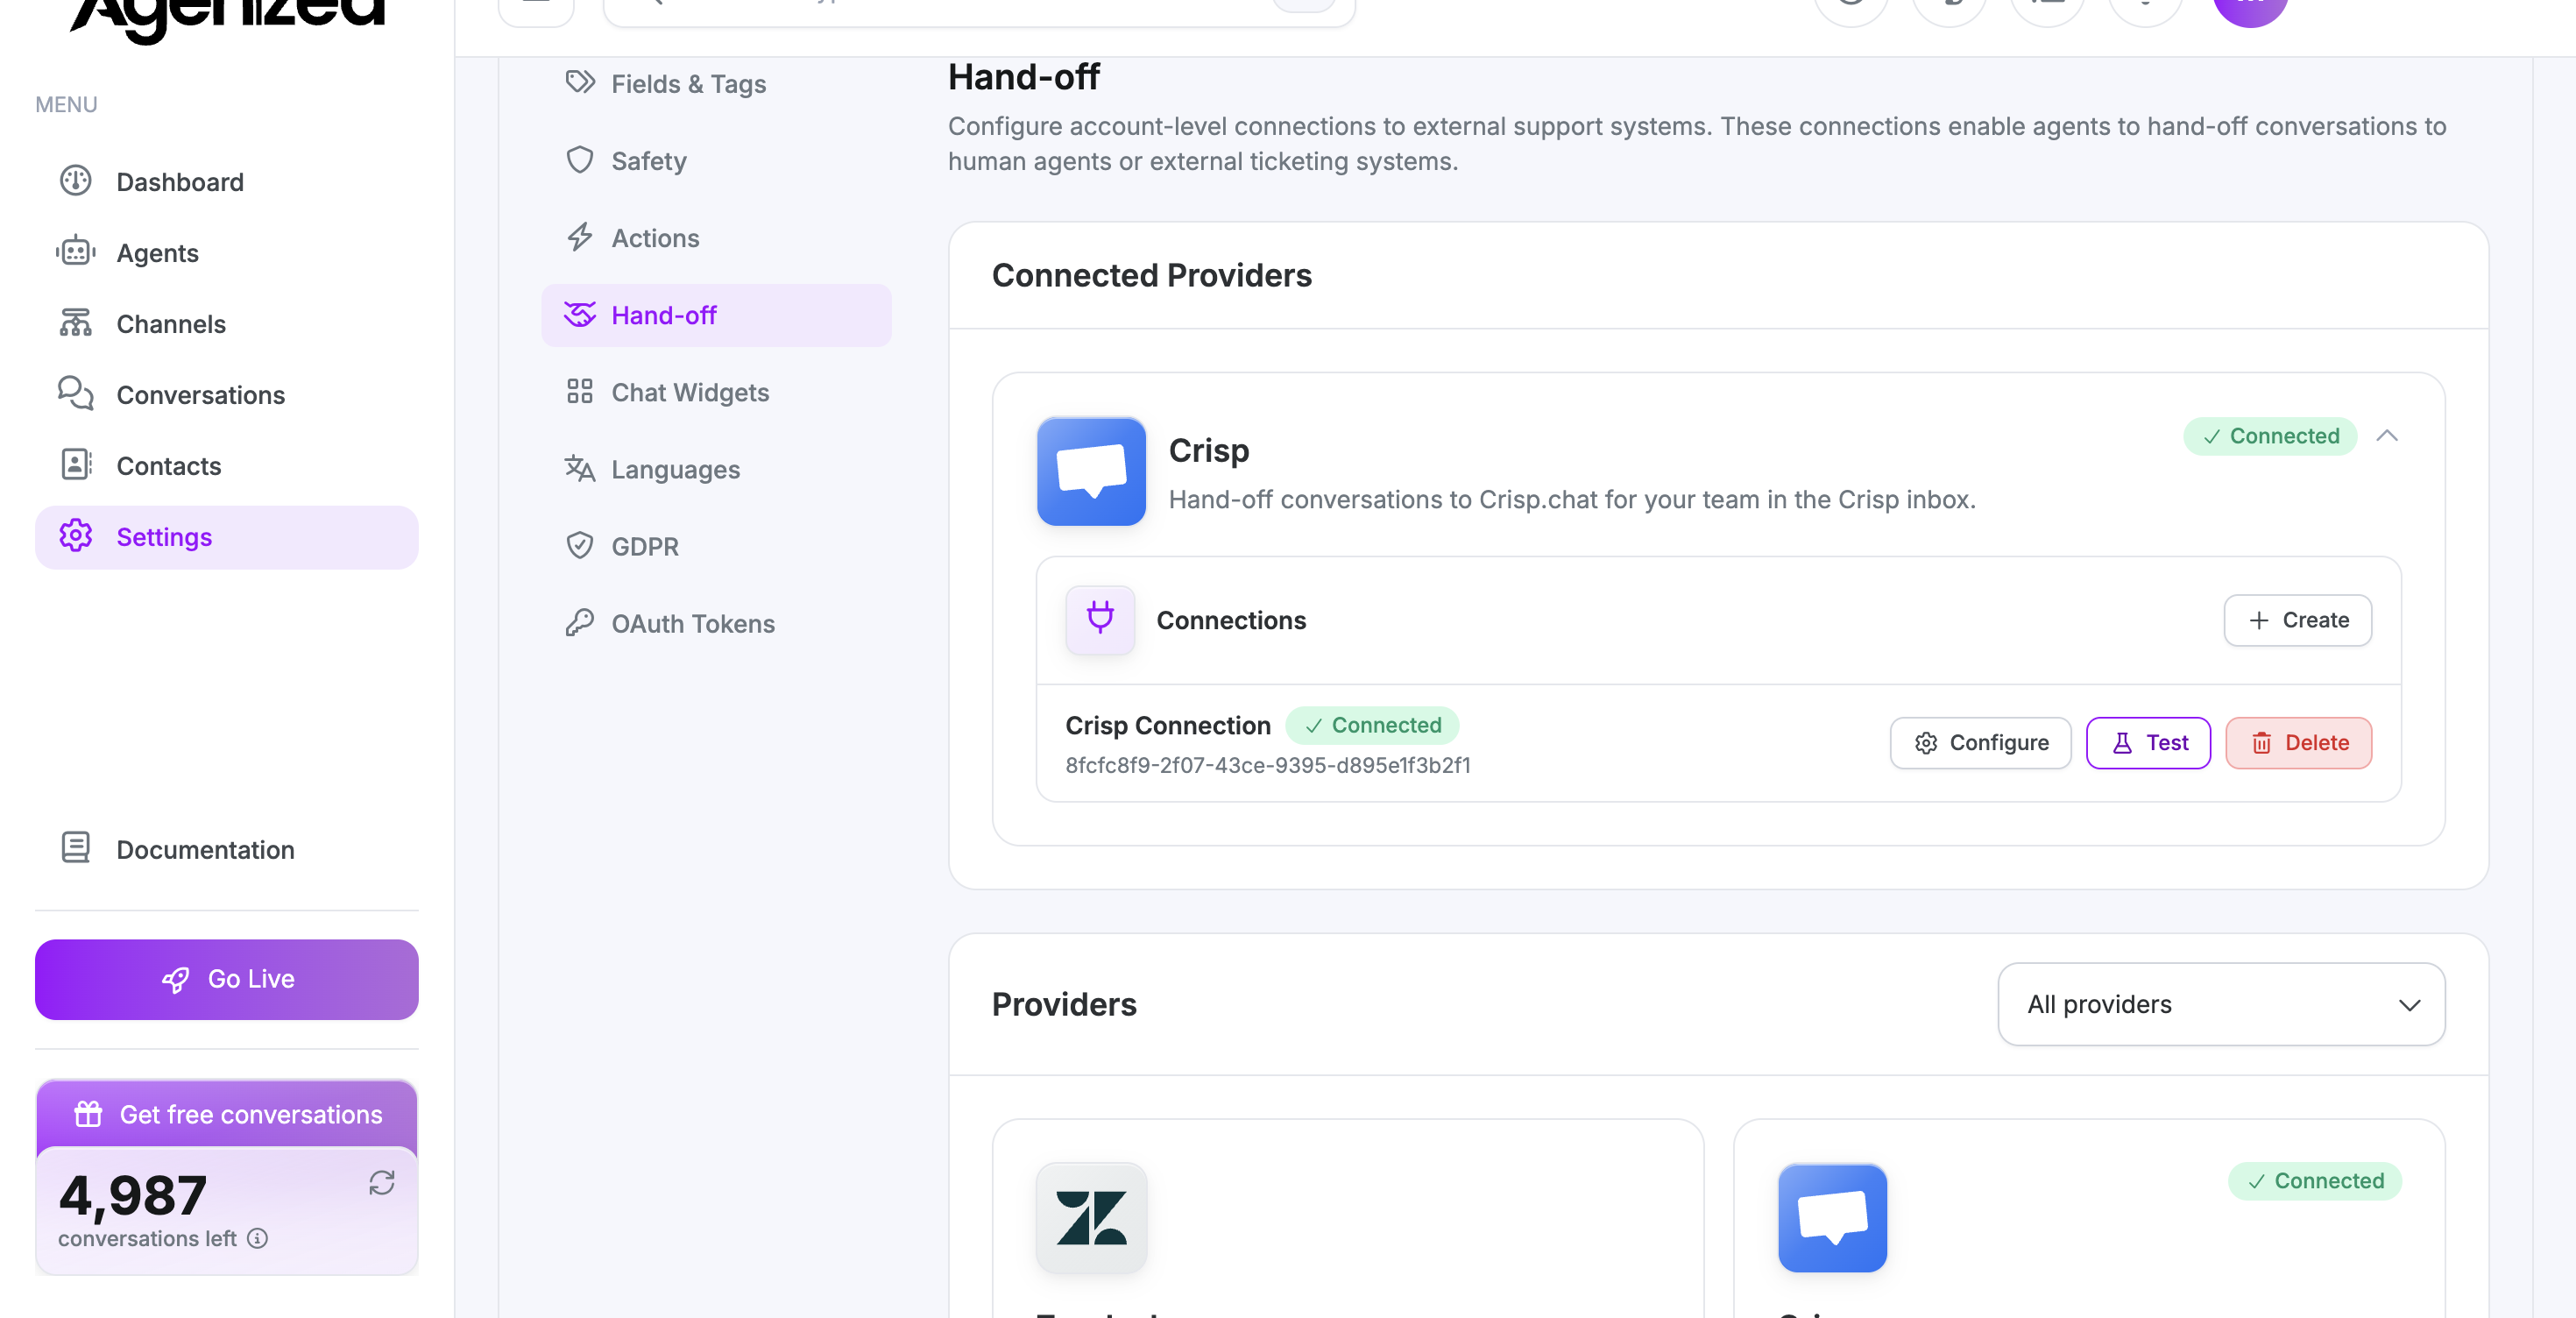The height and width of the screenshot is (1318, 2576).
Task: Click the Create connection button
Action: pos(2297,620)
